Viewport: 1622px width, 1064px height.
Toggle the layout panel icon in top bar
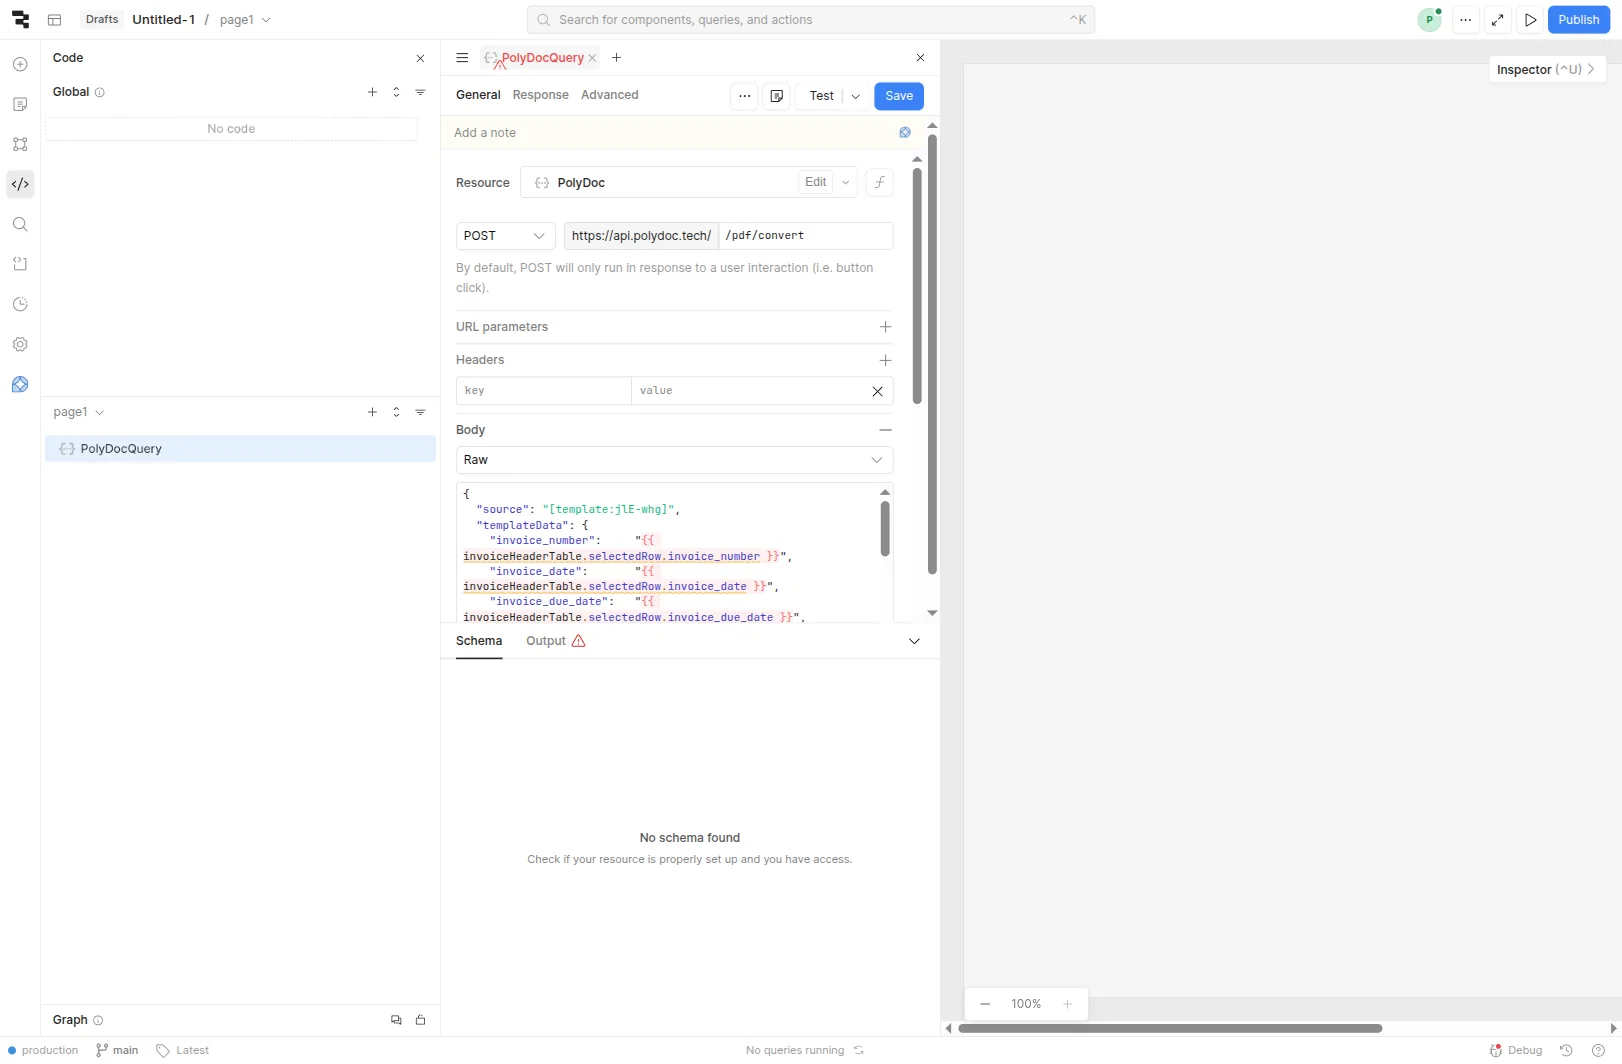pos(55,20)
